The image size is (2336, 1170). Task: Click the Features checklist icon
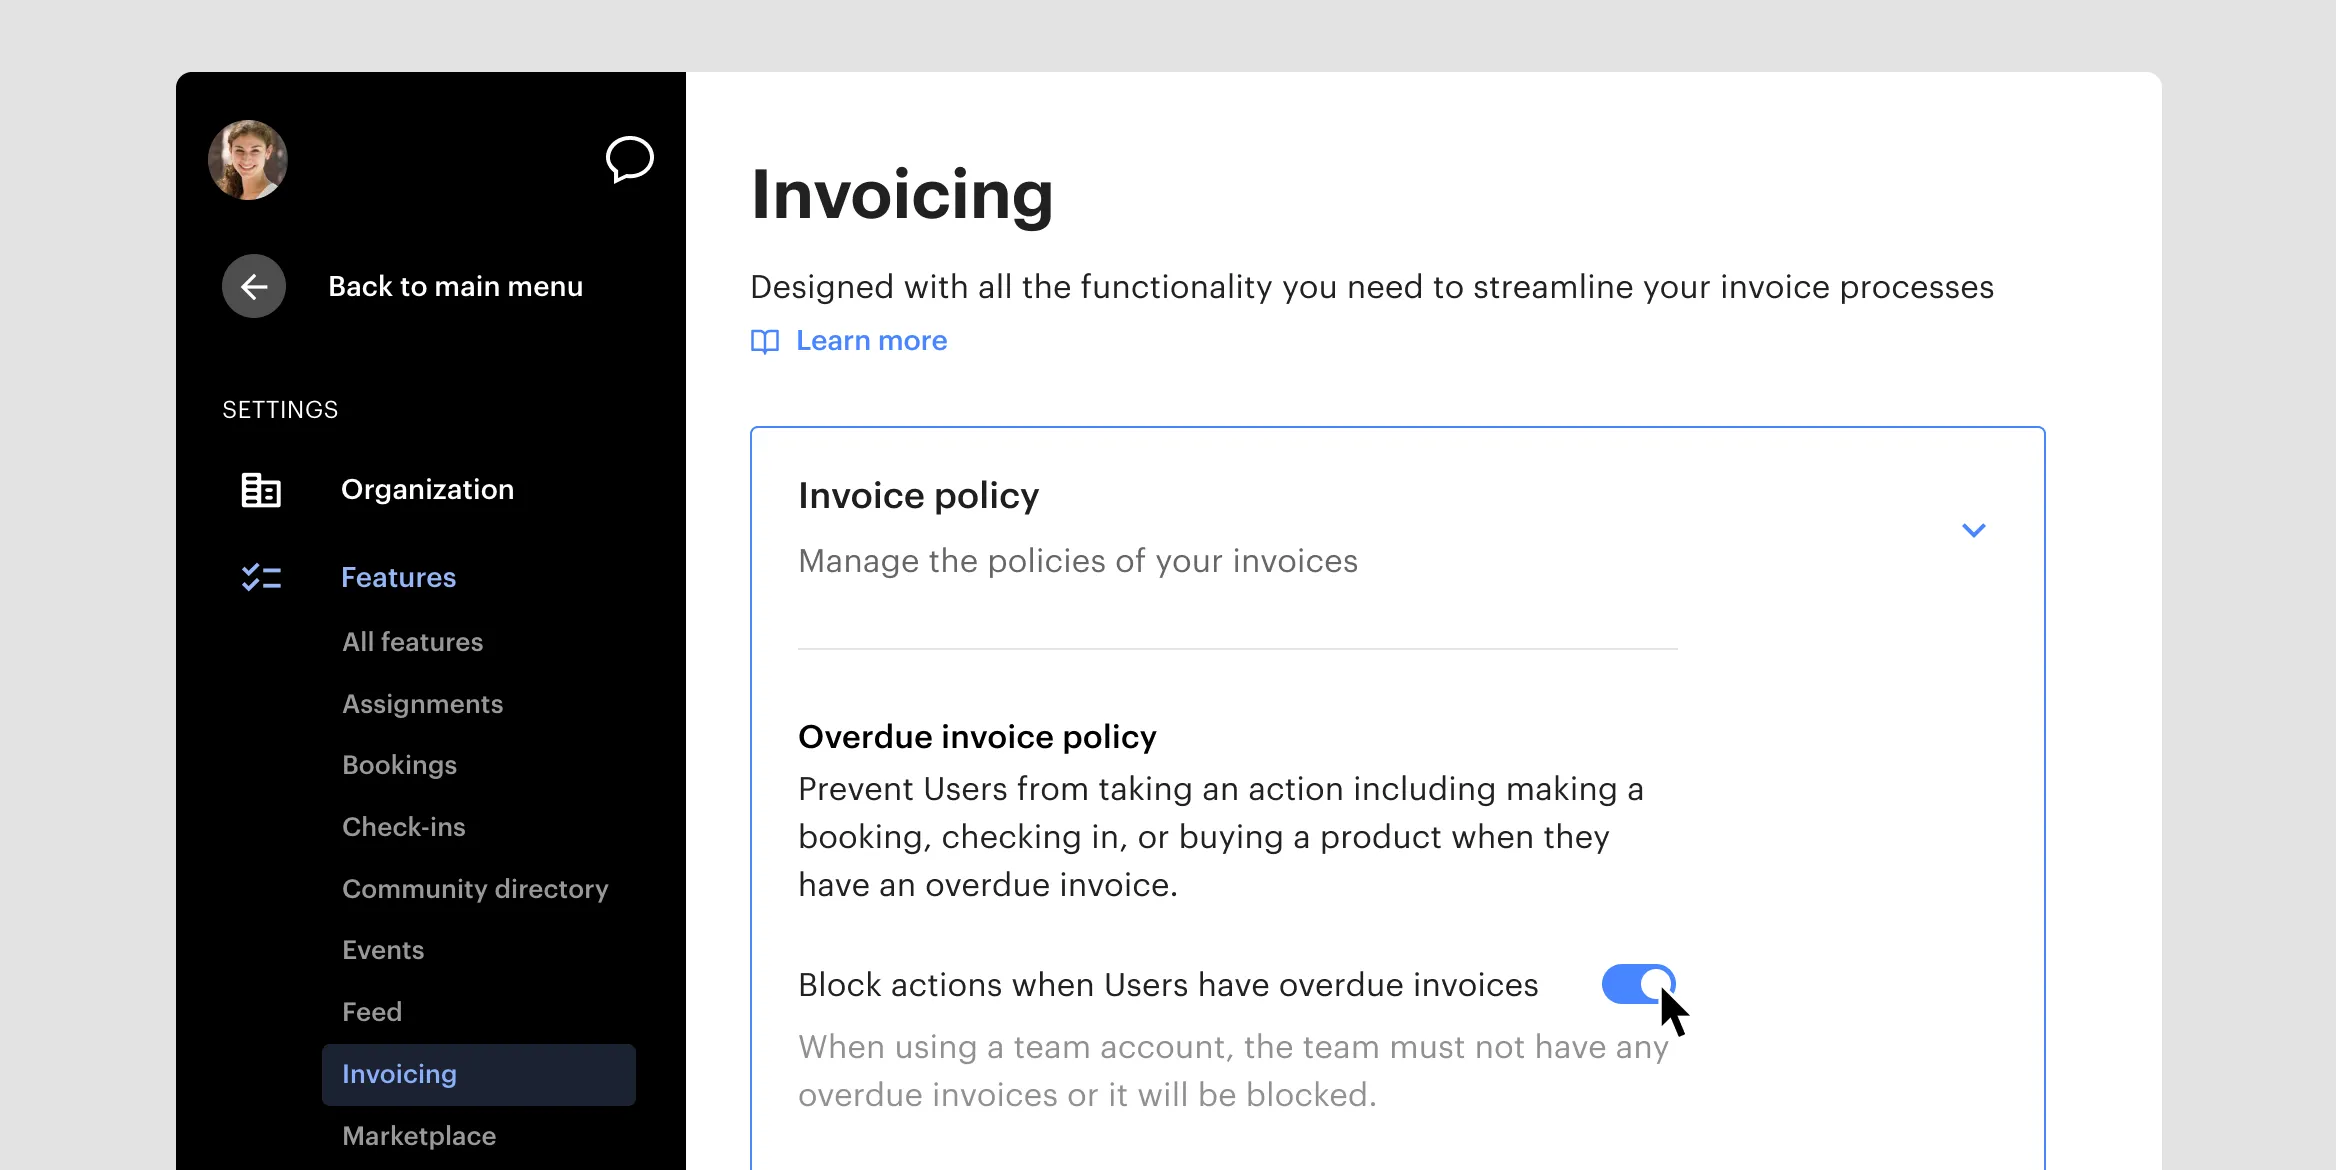tap(263, 576)
